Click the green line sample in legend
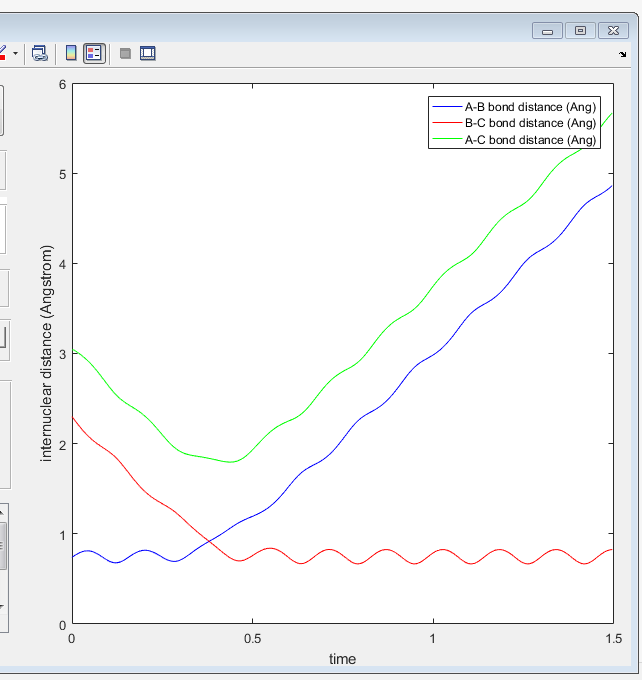The image size is (642, 680). (x=447, y=140)
